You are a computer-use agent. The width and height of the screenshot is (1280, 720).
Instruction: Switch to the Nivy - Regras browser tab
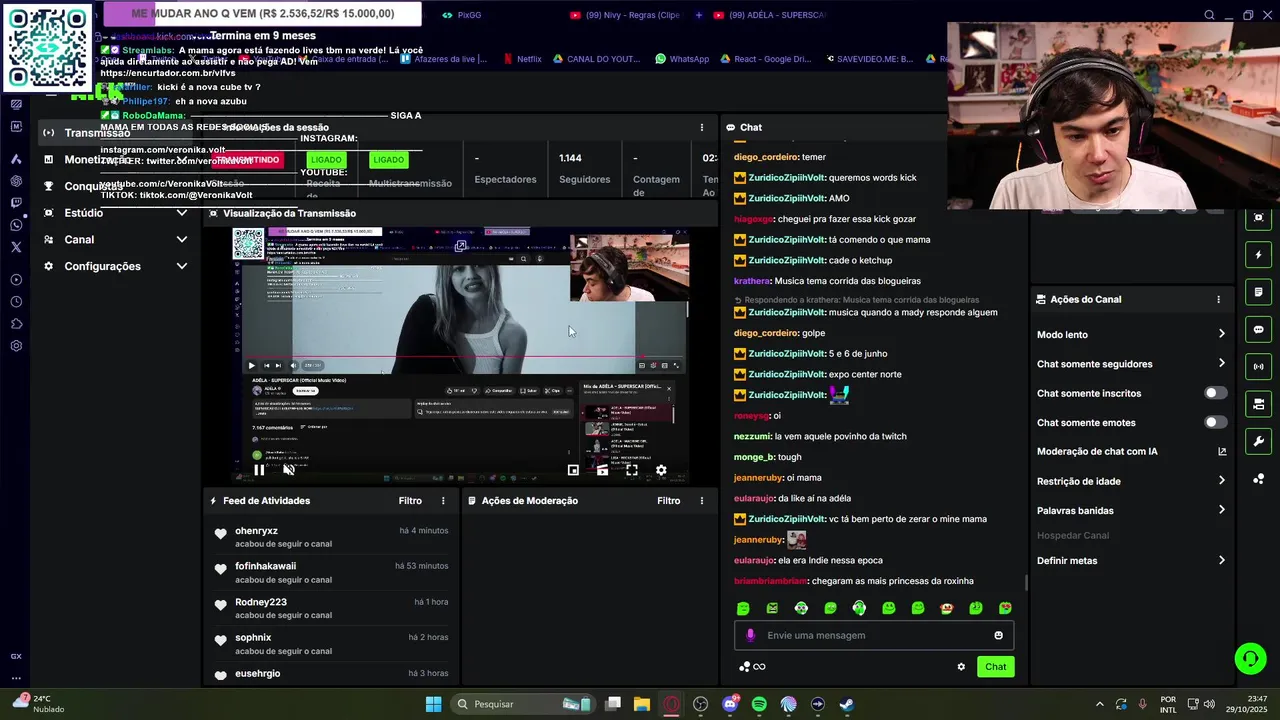point(625,15)
